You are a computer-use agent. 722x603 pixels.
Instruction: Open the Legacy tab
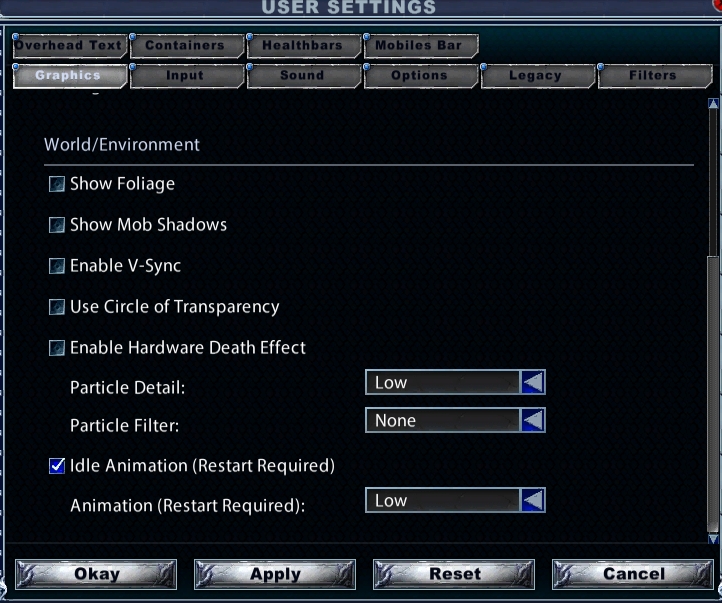click(x=538, y=75)
